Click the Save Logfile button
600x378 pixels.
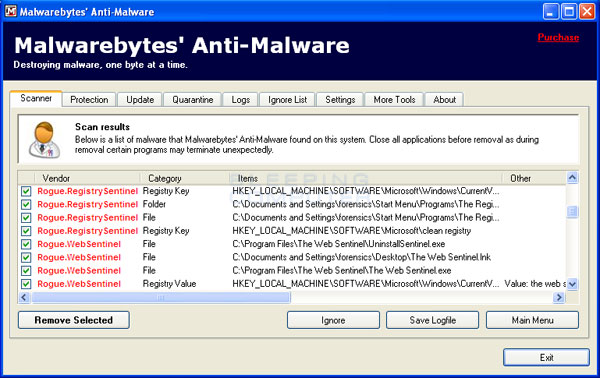click(432, 320)
